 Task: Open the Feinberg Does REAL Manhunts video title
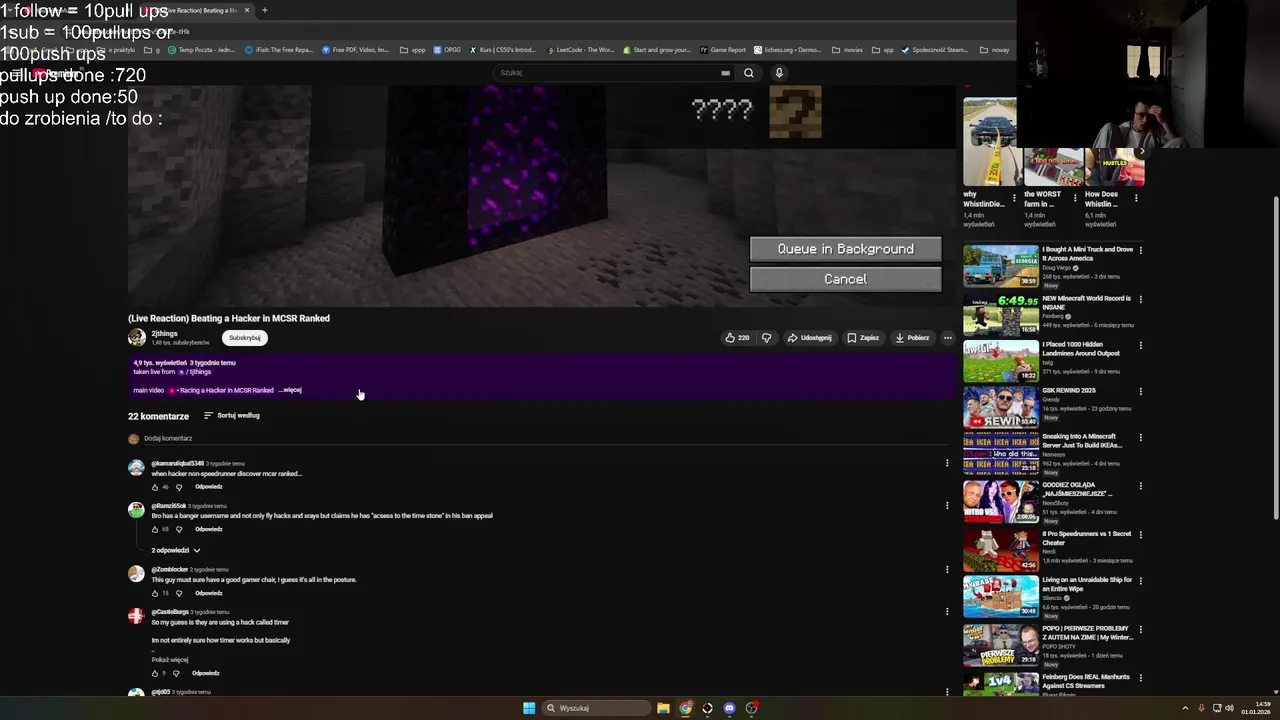(x=1086, y=681)
